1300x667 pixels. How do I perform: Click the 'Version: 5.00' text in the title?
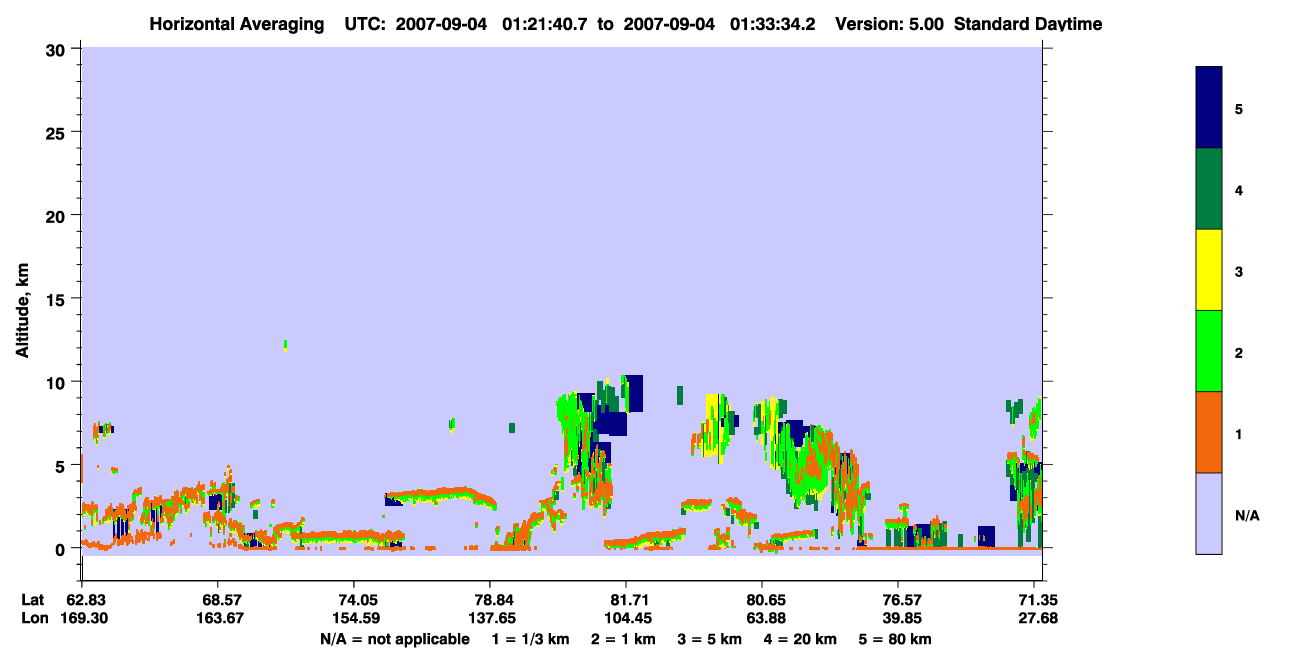(889, 24)
